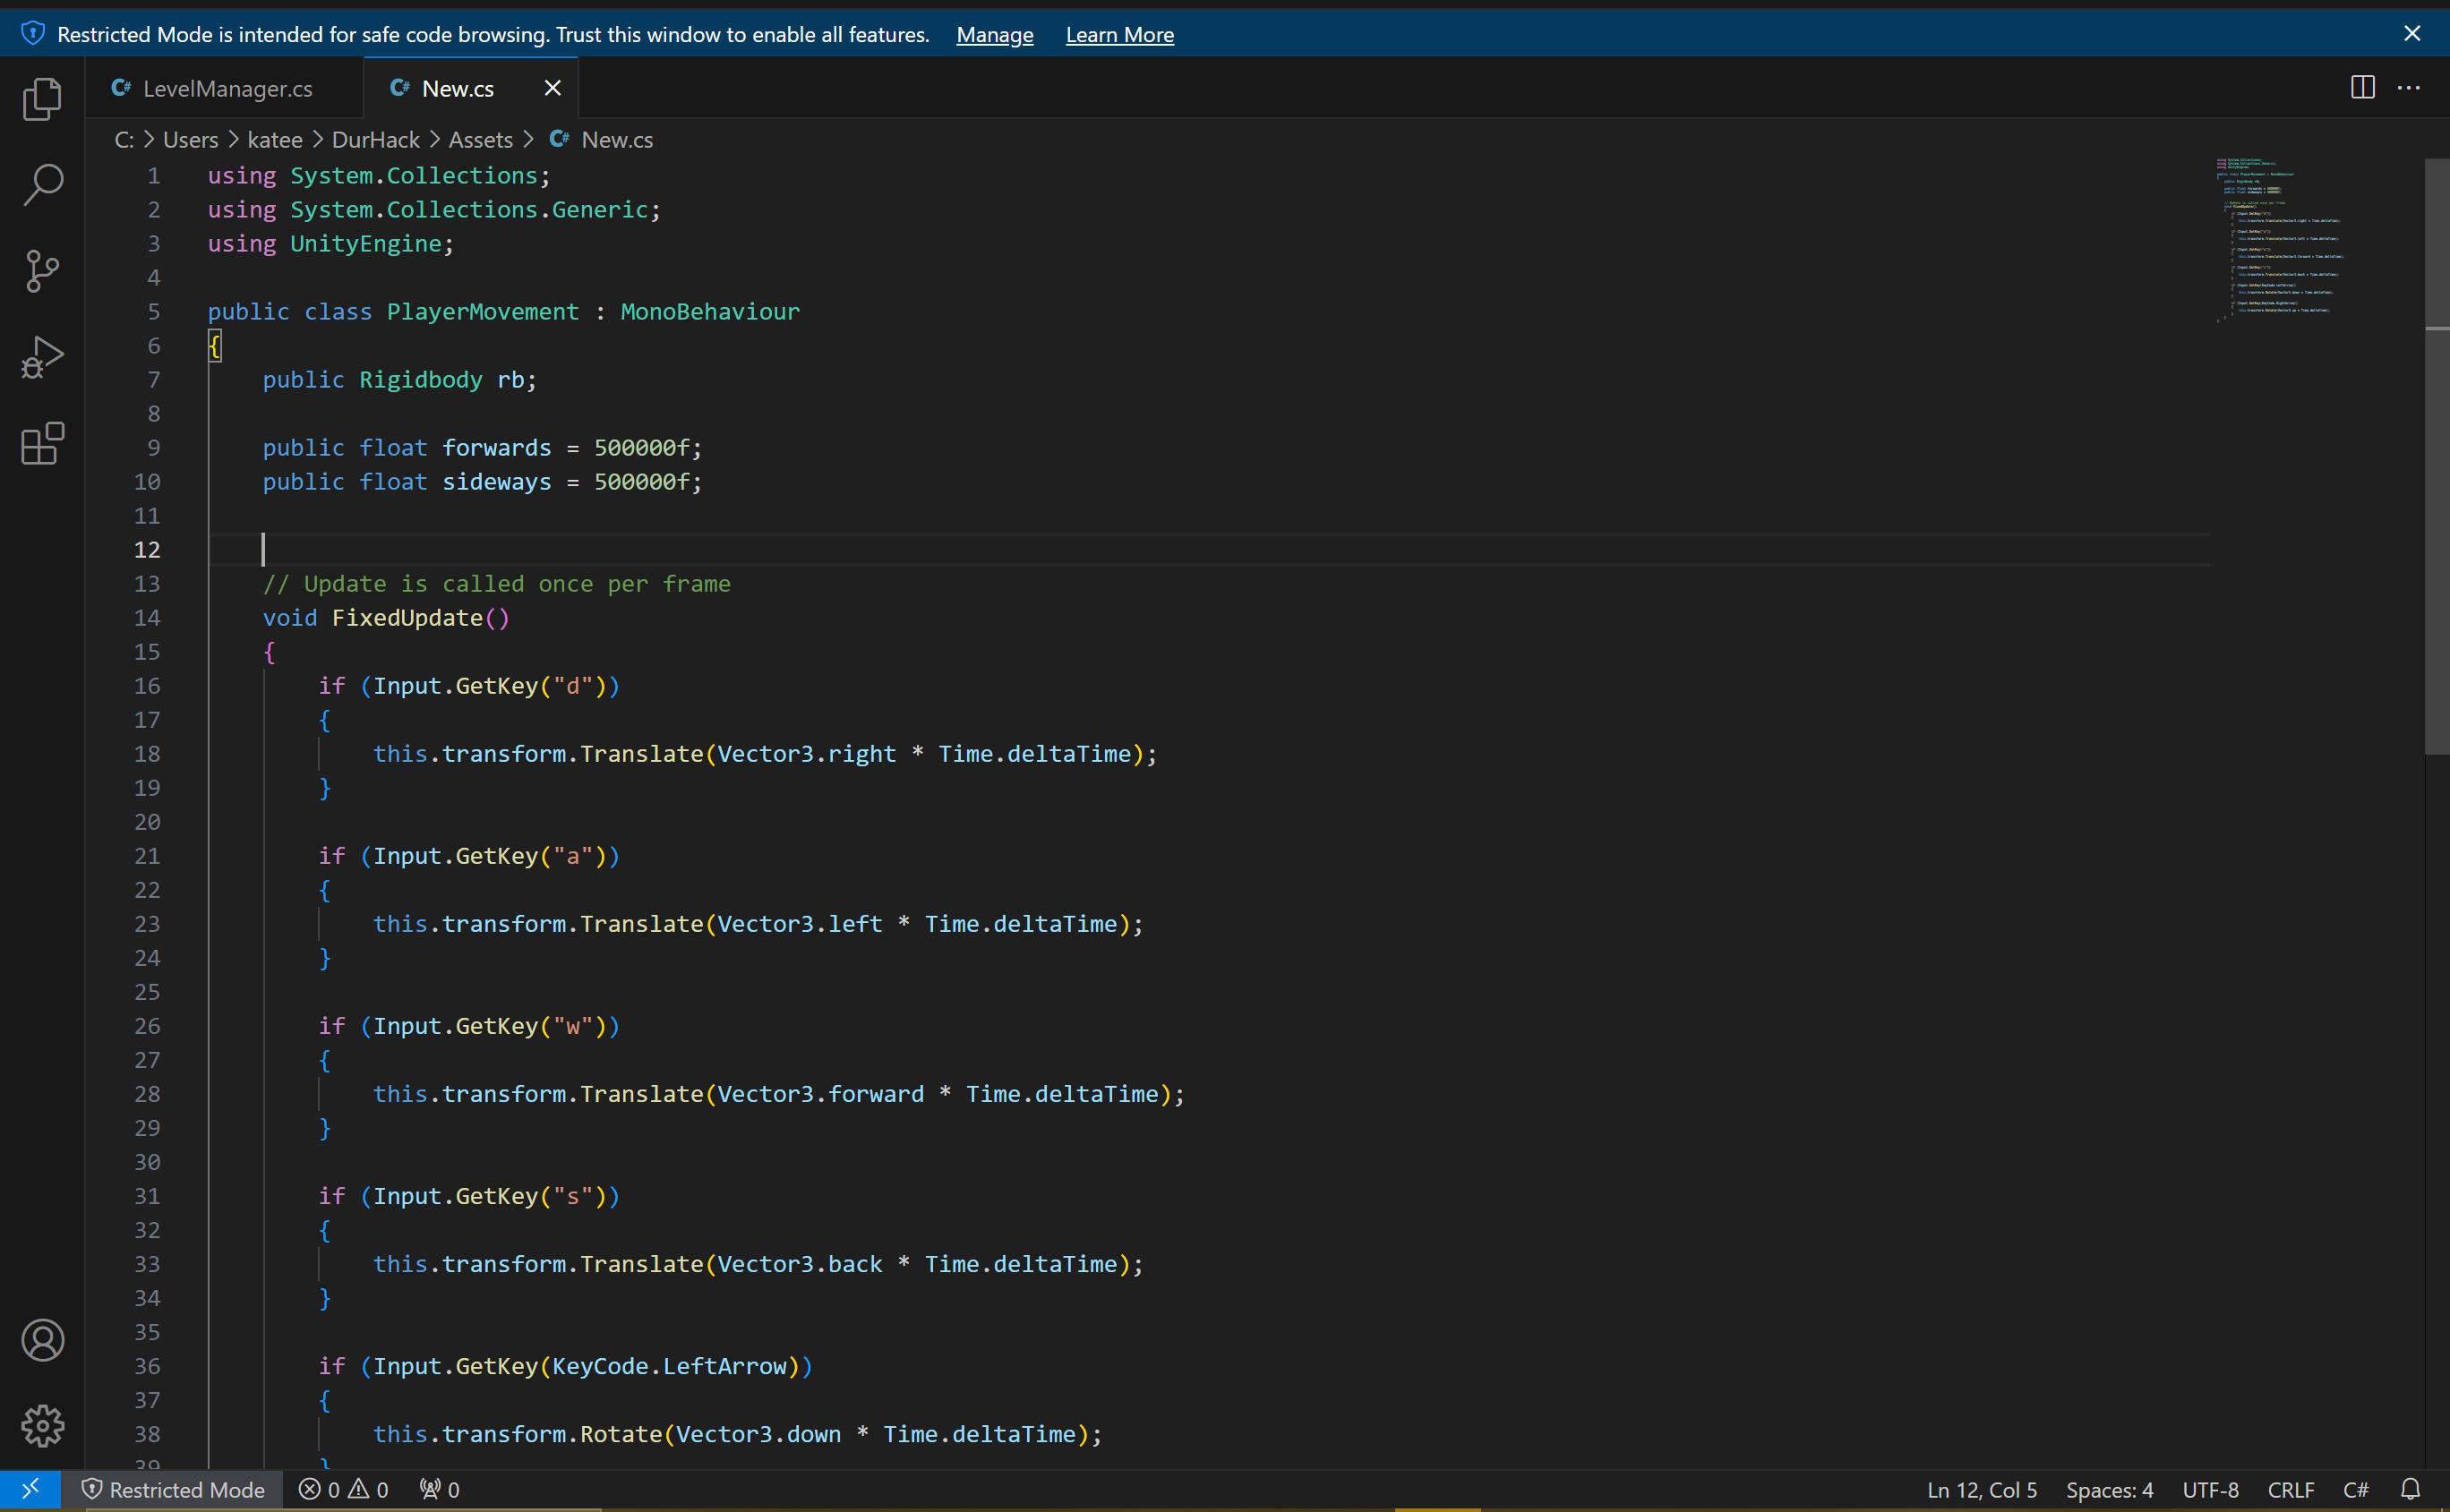Open the Extensions view
This screenshot has width=2450, height=1512.
tap(41, 443)
